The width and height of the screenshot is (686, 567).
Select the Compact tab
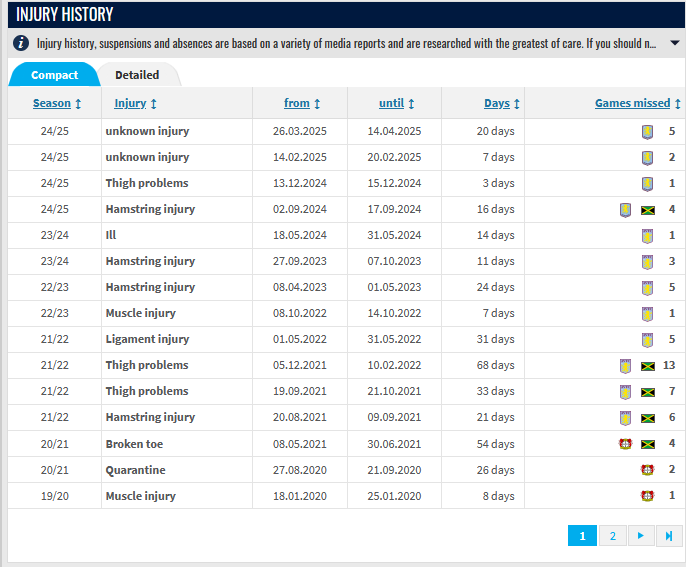[55, 75]
